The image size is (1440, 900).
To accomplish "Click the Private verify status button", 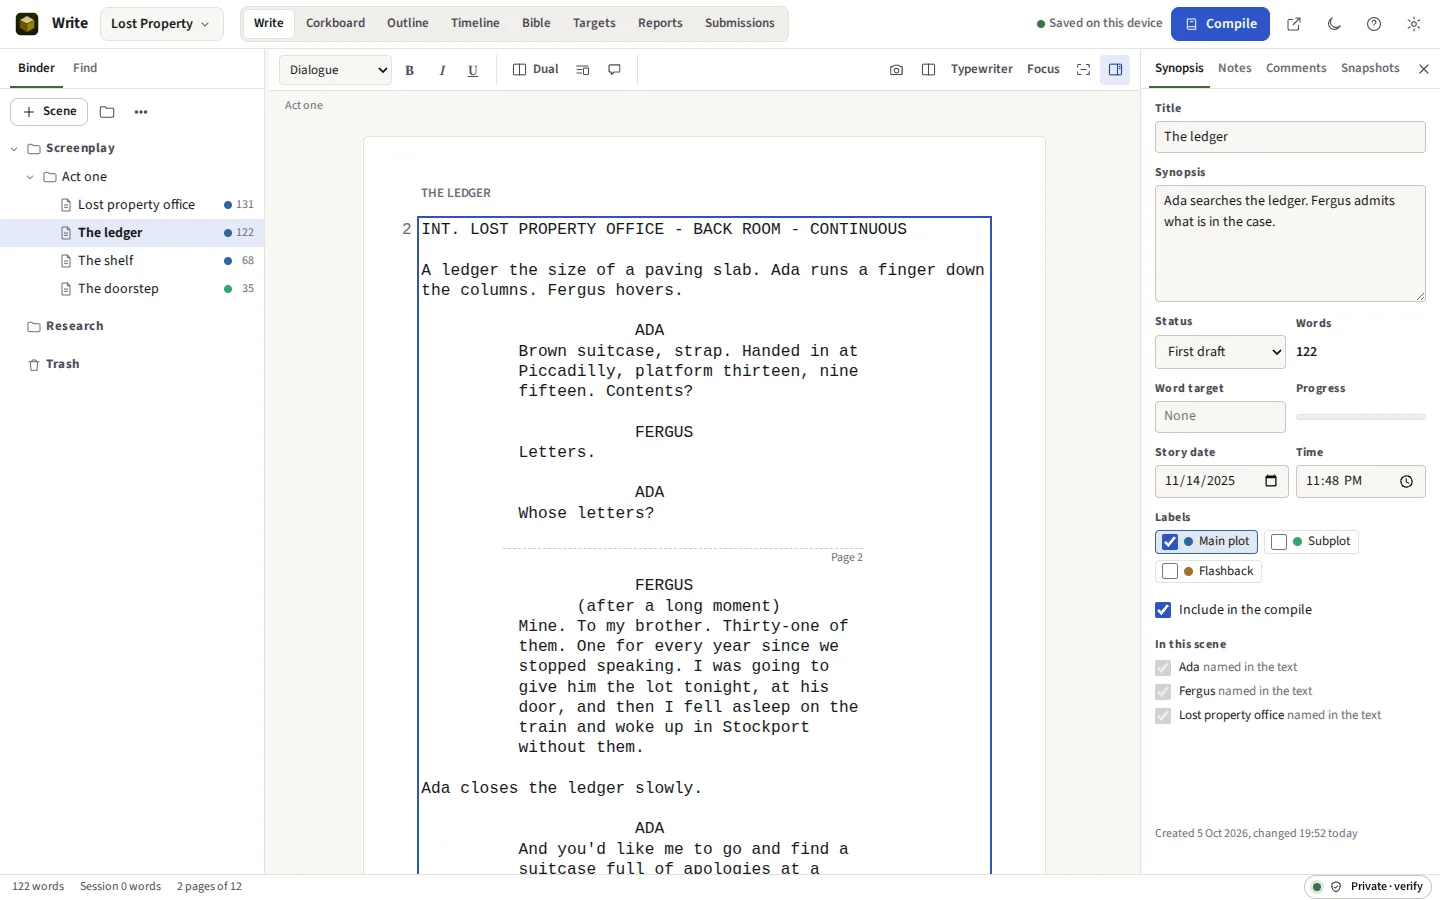I will pyautogui.click(x=1368, y=887).
